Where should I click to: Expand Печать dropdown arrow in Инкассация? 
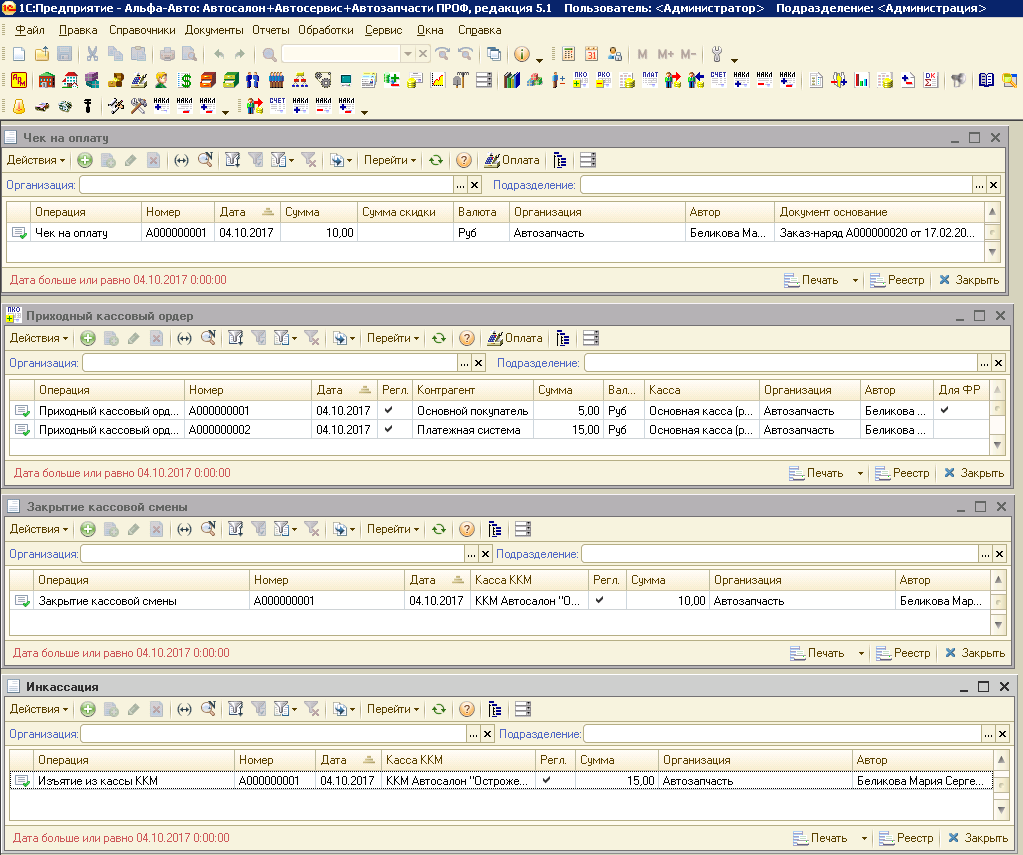point(864,838)
